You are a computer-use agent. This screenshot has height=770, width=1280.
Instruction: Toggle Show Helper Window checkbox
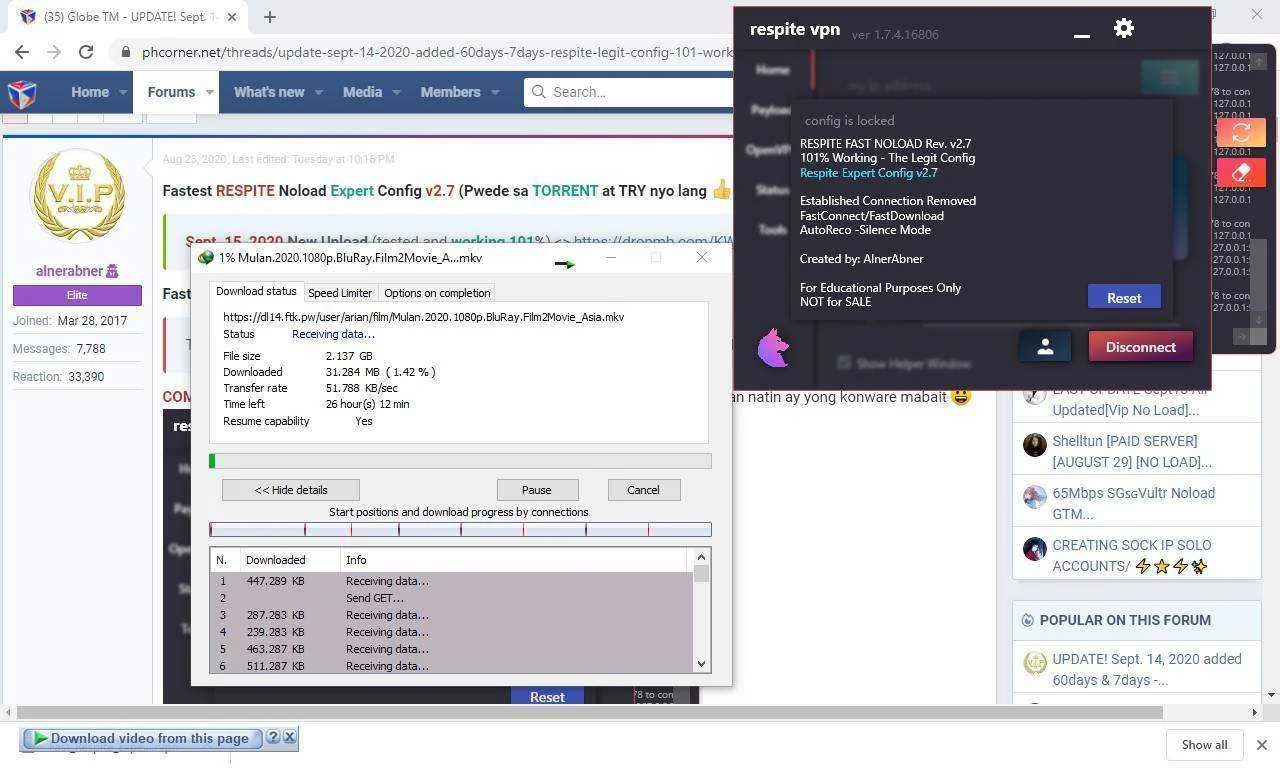[x=845, y=363]
